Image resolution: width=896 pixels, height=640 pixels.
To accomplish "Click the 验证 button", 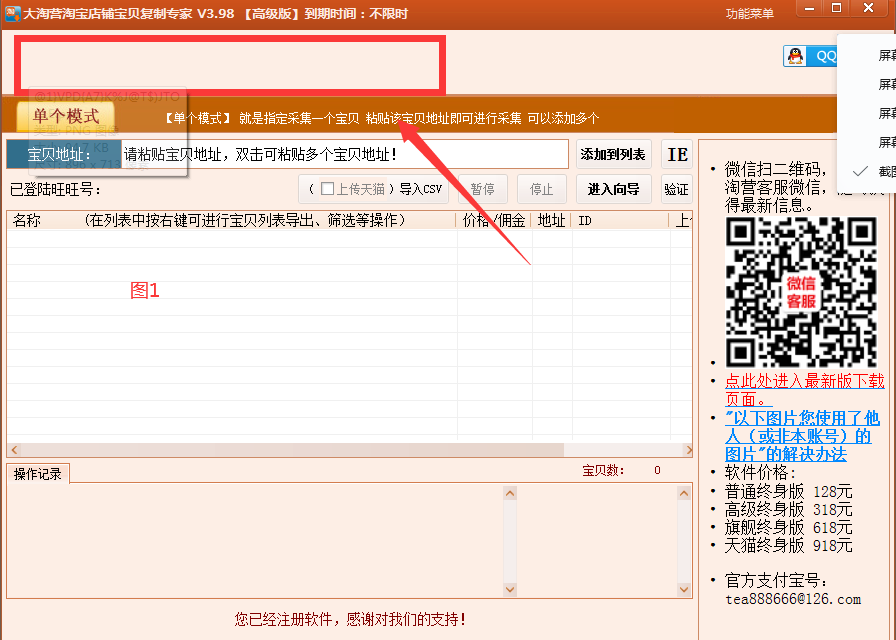I will (677, 189).
